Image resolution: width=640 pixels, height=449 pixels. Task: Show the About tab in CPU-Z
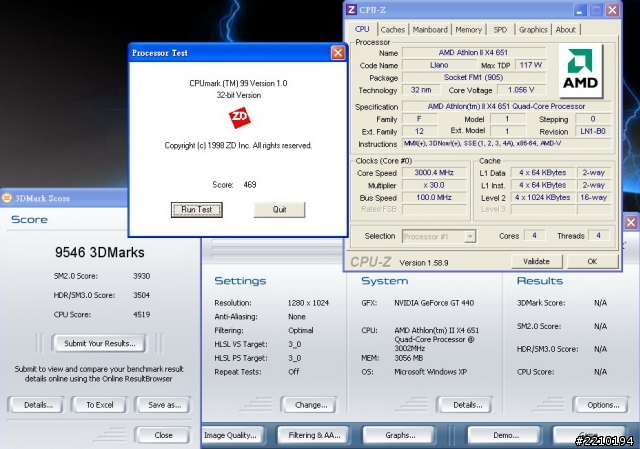click(565, 29)
